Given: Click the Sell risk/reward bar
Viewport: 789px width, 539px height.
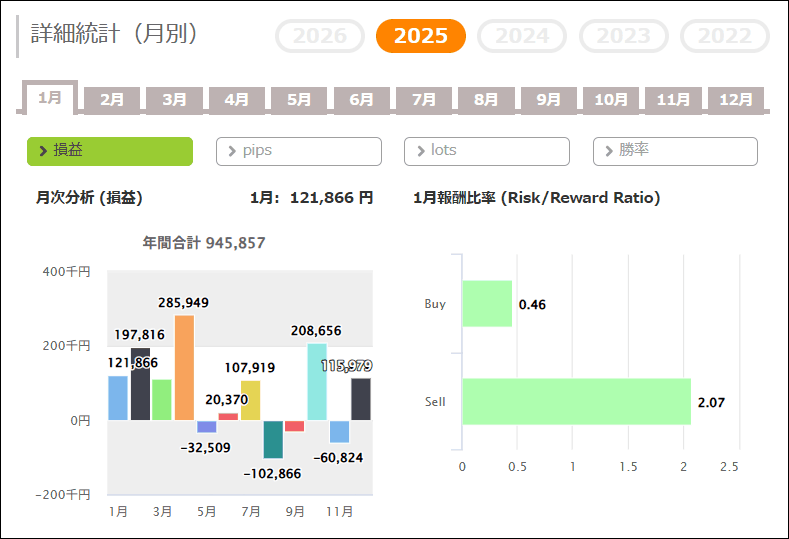Looking at the screenshot, I should [576, 402].
